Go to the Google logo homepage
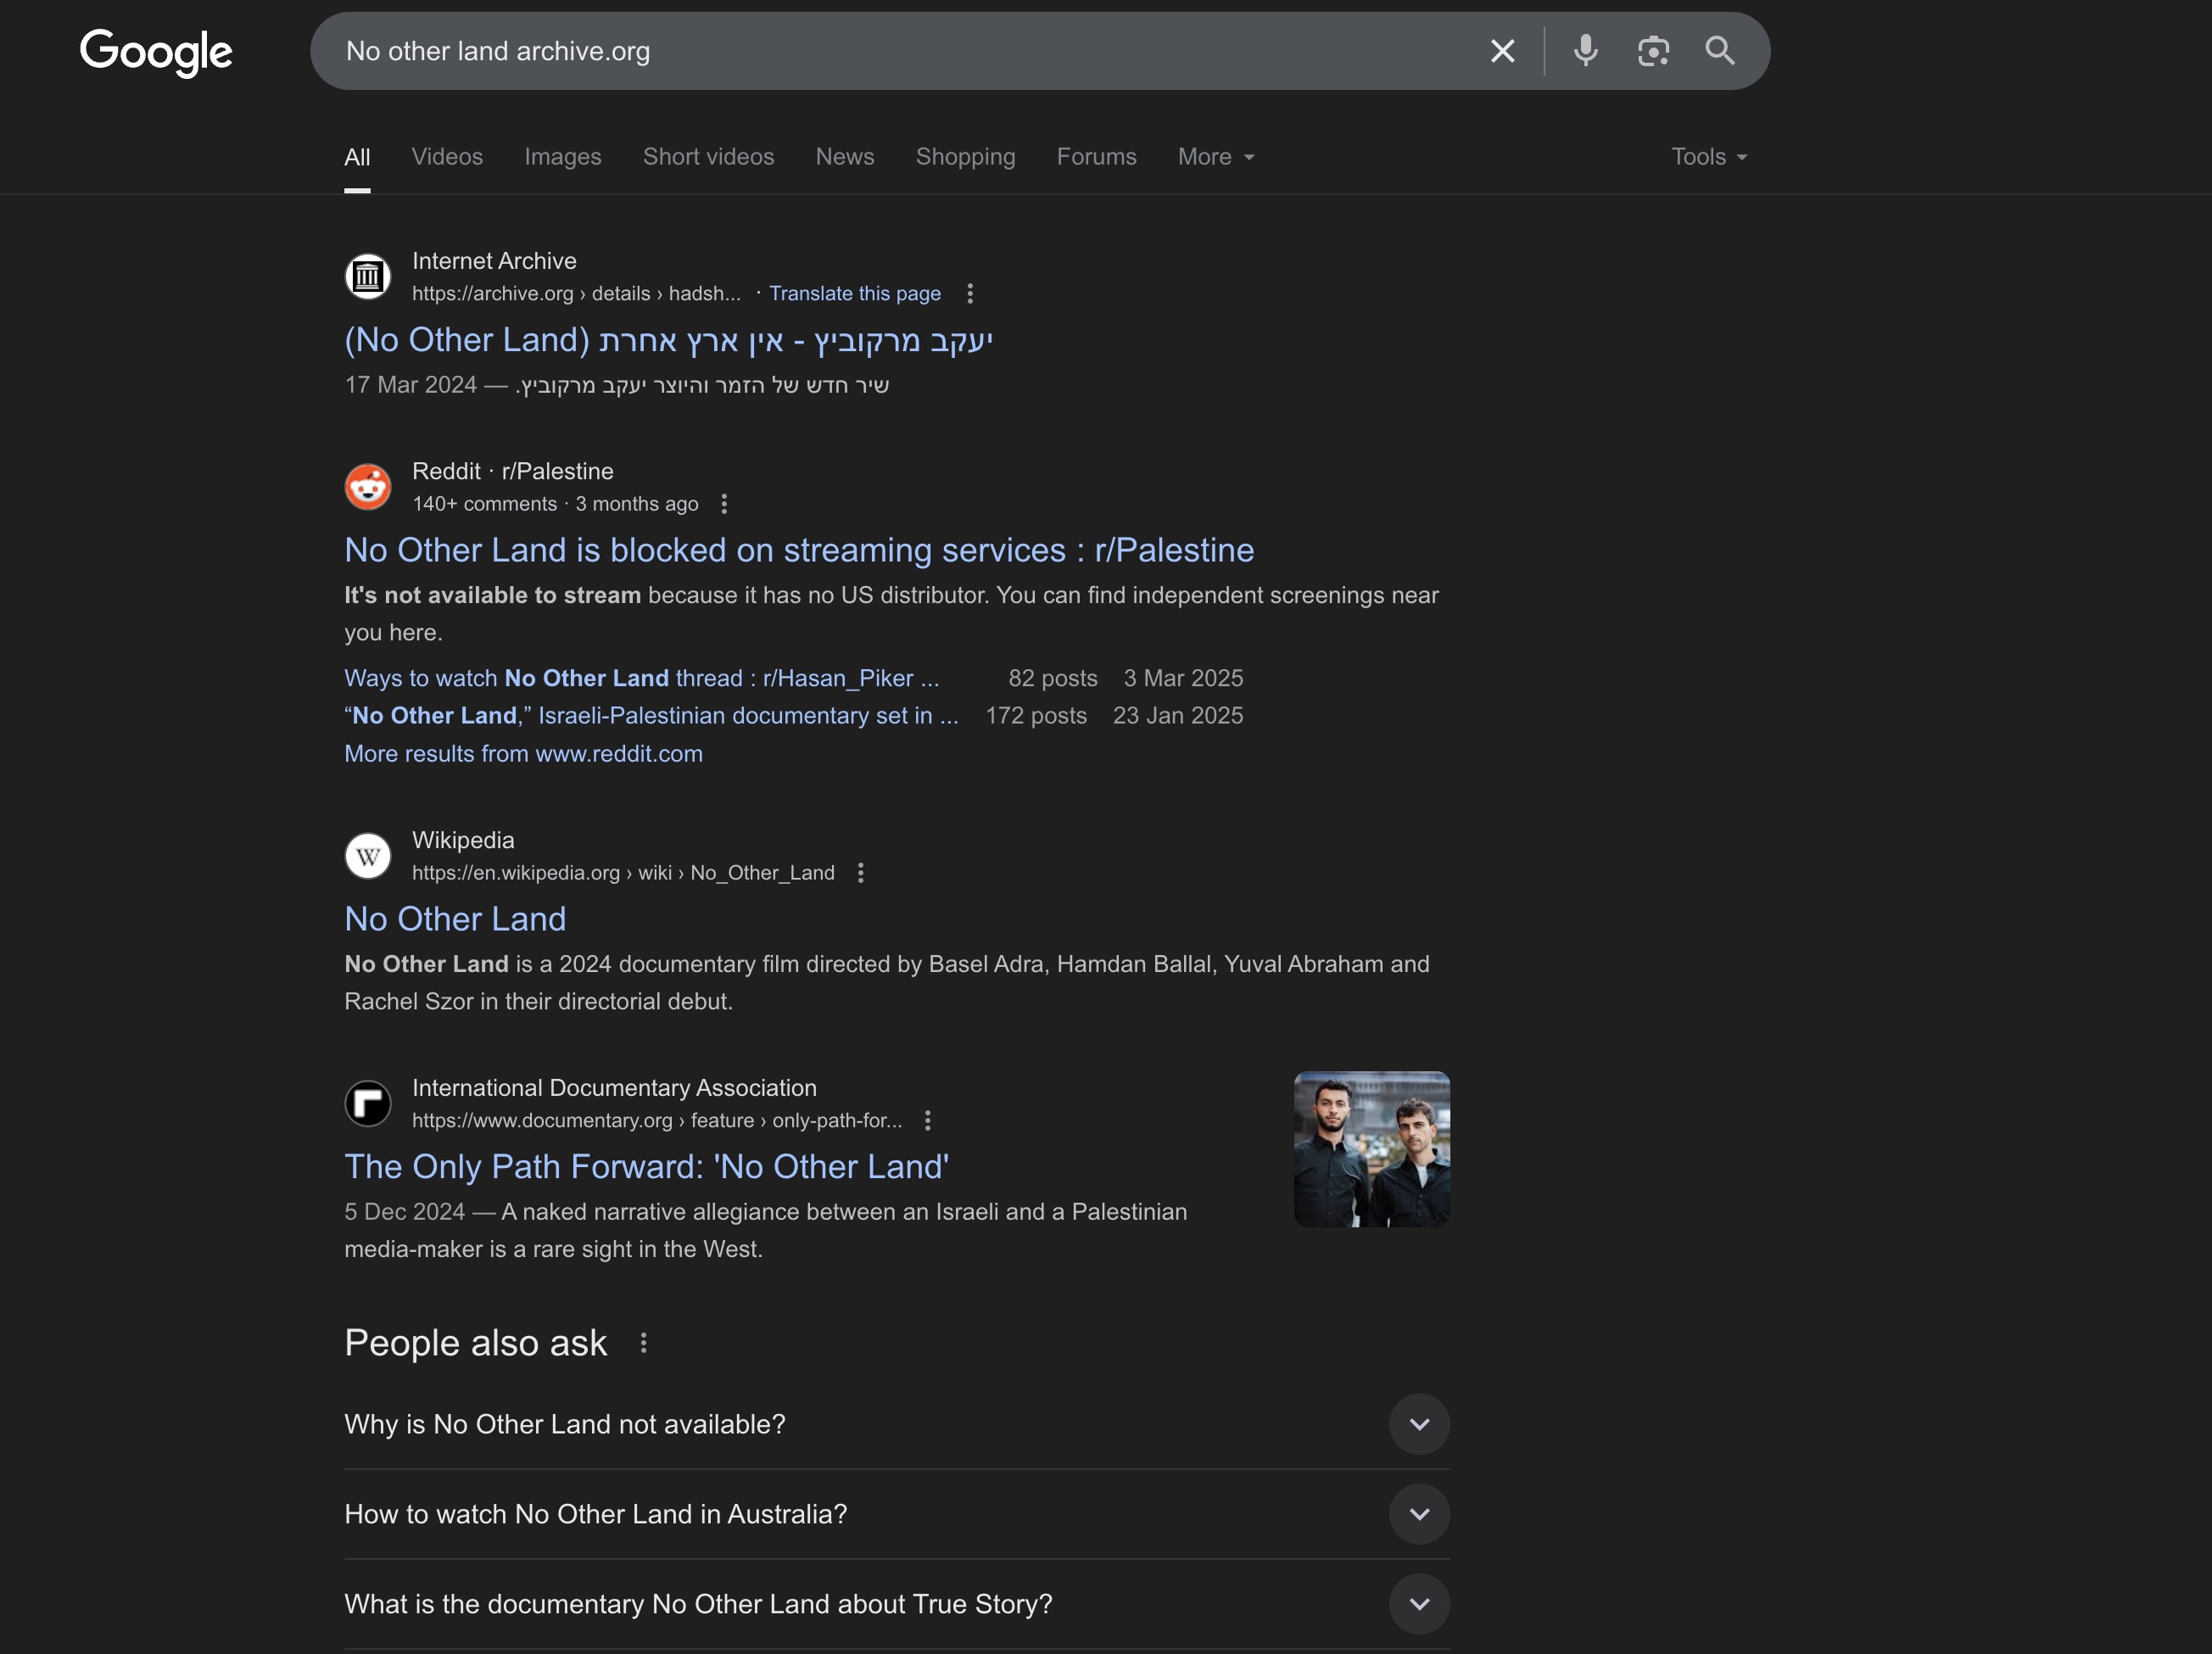 click(156, 52)
